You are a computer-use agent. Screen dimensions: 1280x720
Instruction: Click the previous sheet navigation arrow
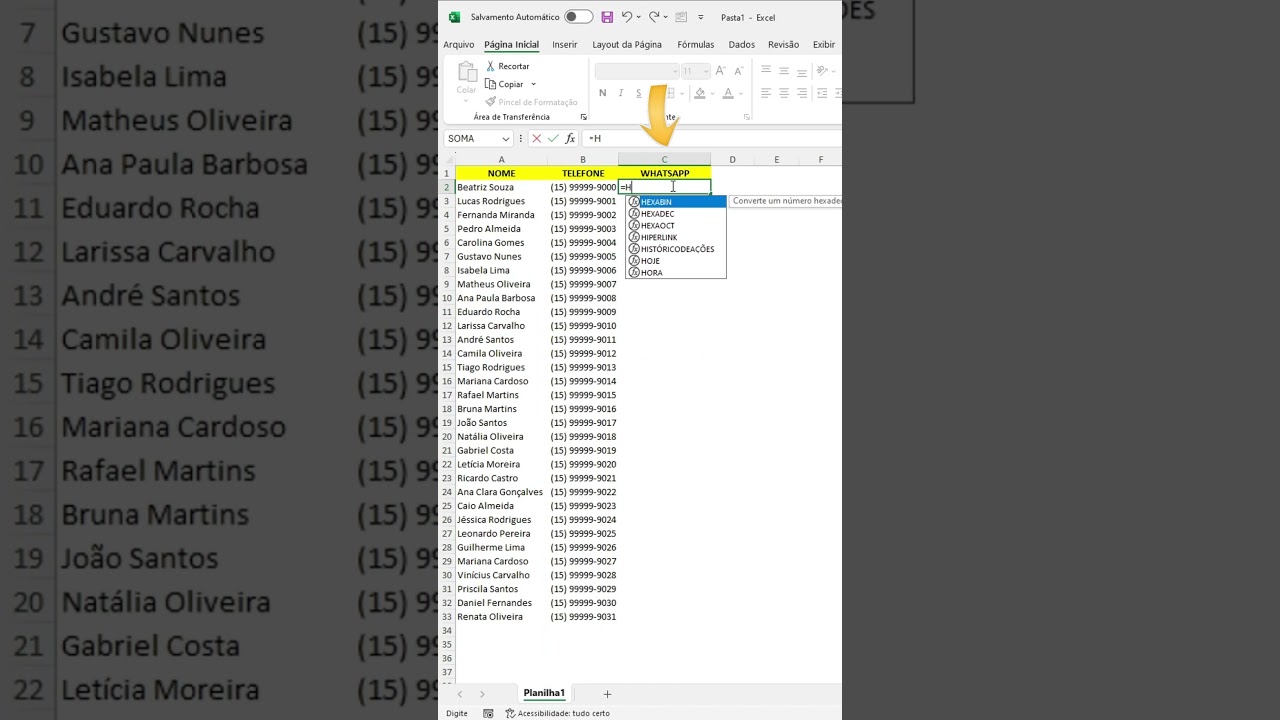click(x=460, y=694)
